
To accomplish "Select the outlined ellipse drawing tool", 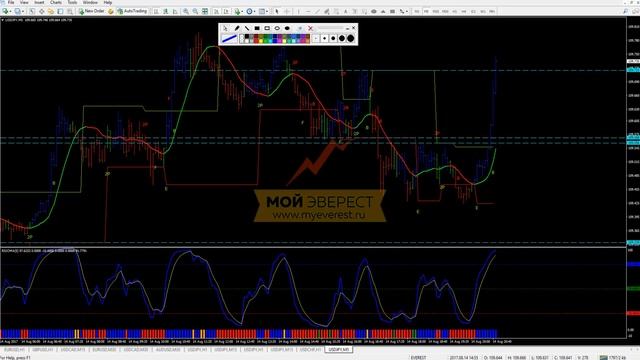I will coord(277,28).
